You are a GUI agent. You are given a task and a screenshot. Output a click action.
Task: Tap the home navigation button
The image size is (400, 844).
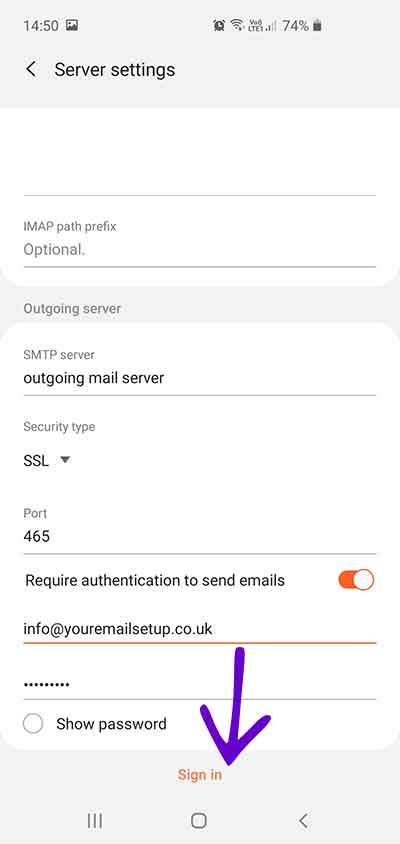[x=199, y=820]
